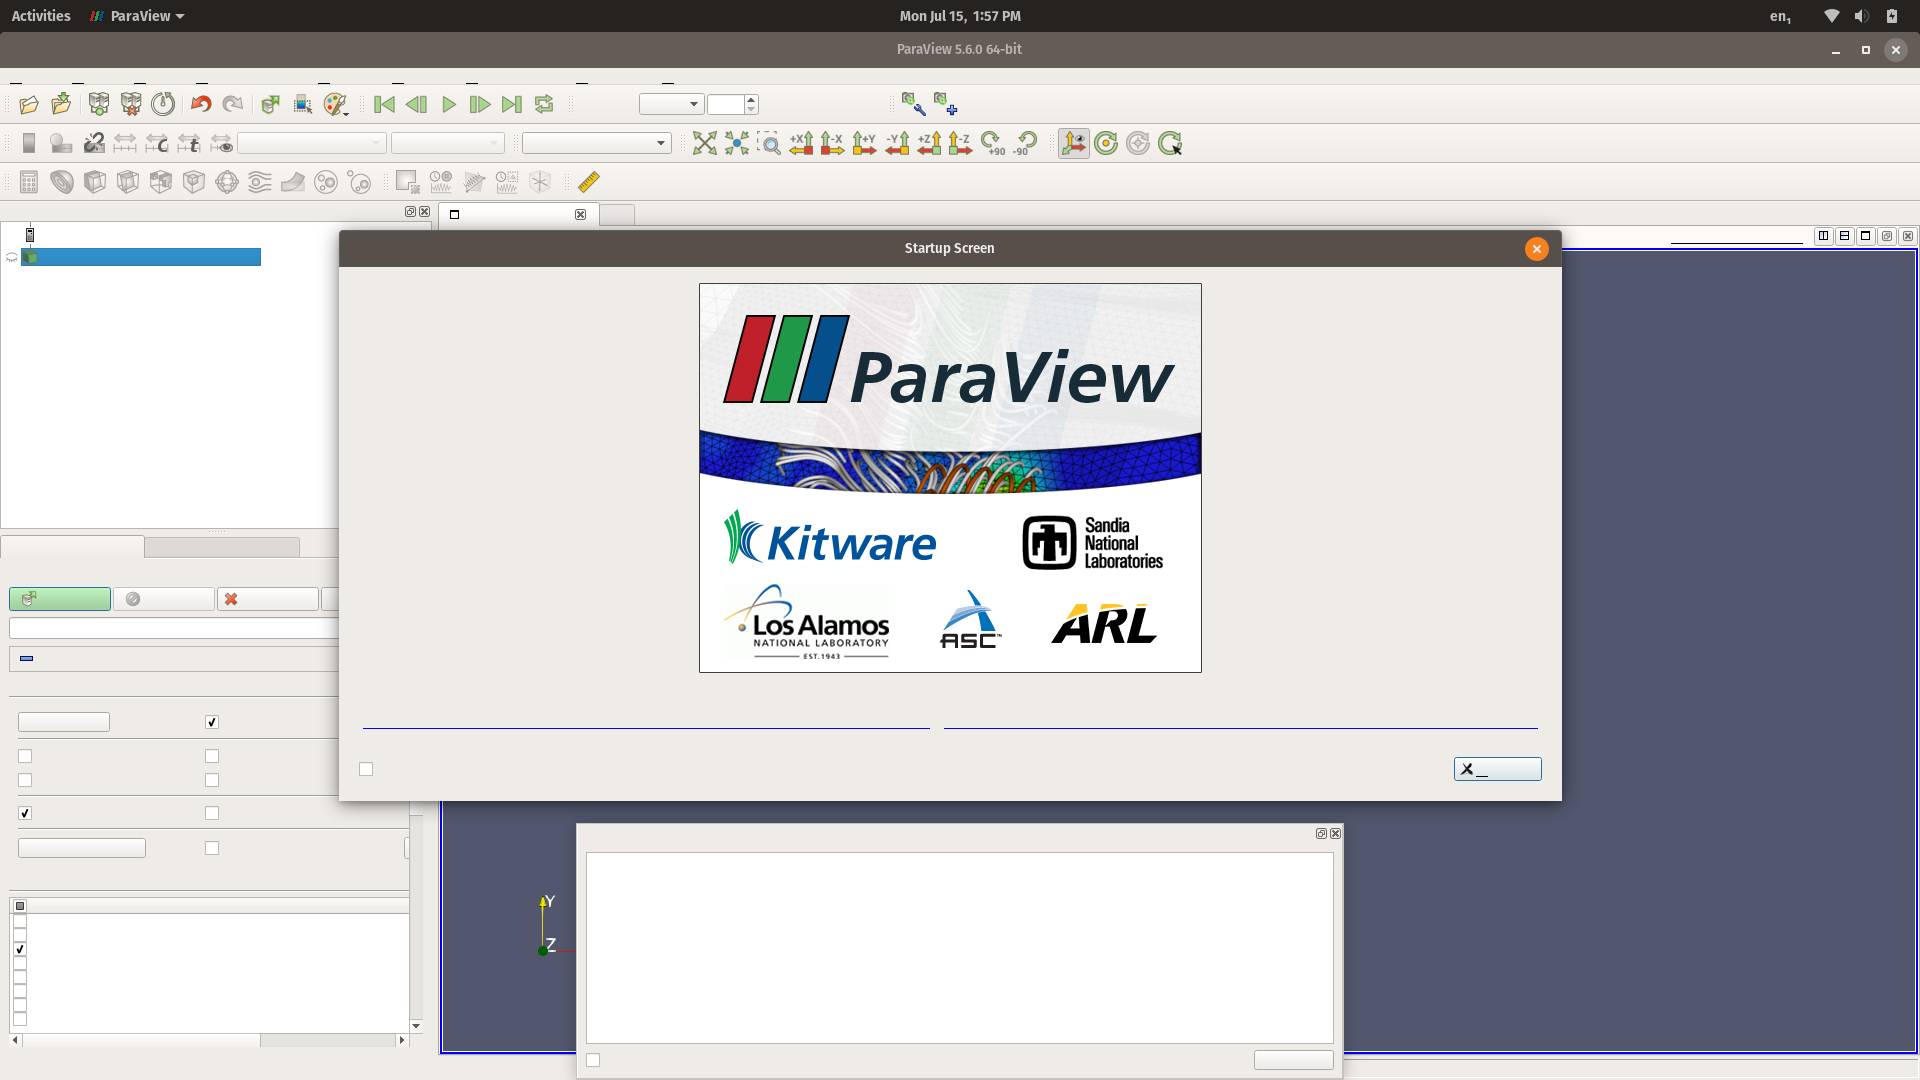Set view direction to -X
This screenshot has width=1920, height=1080.
pyautogui.click(x=833, y=143)
